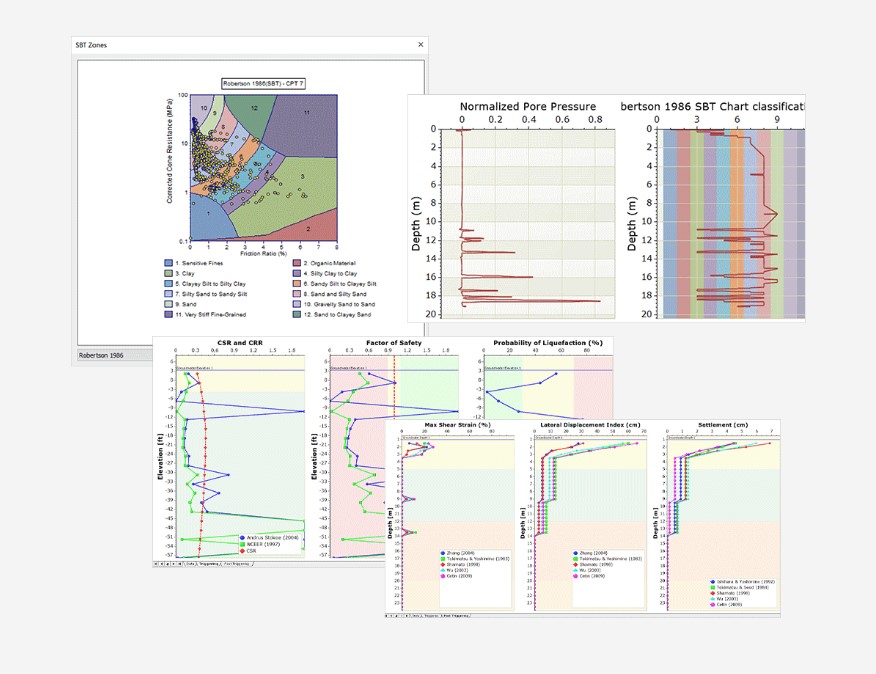The image size is (876, 674).
Task: Click the 'Corrected Cone Resistance (MPa)' axis label
Action: [x=169, y=151]
